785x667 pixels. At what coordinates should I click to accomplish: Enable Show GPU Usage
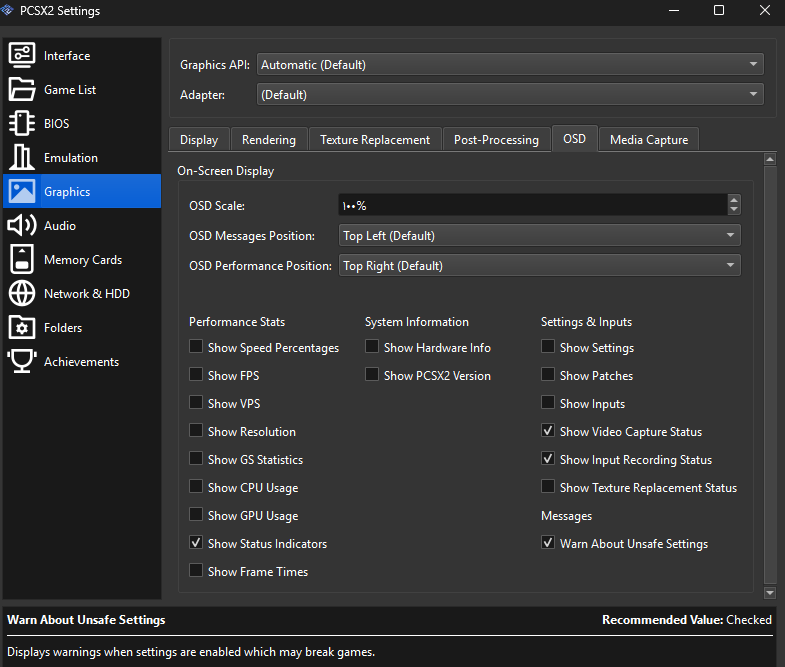196,515
